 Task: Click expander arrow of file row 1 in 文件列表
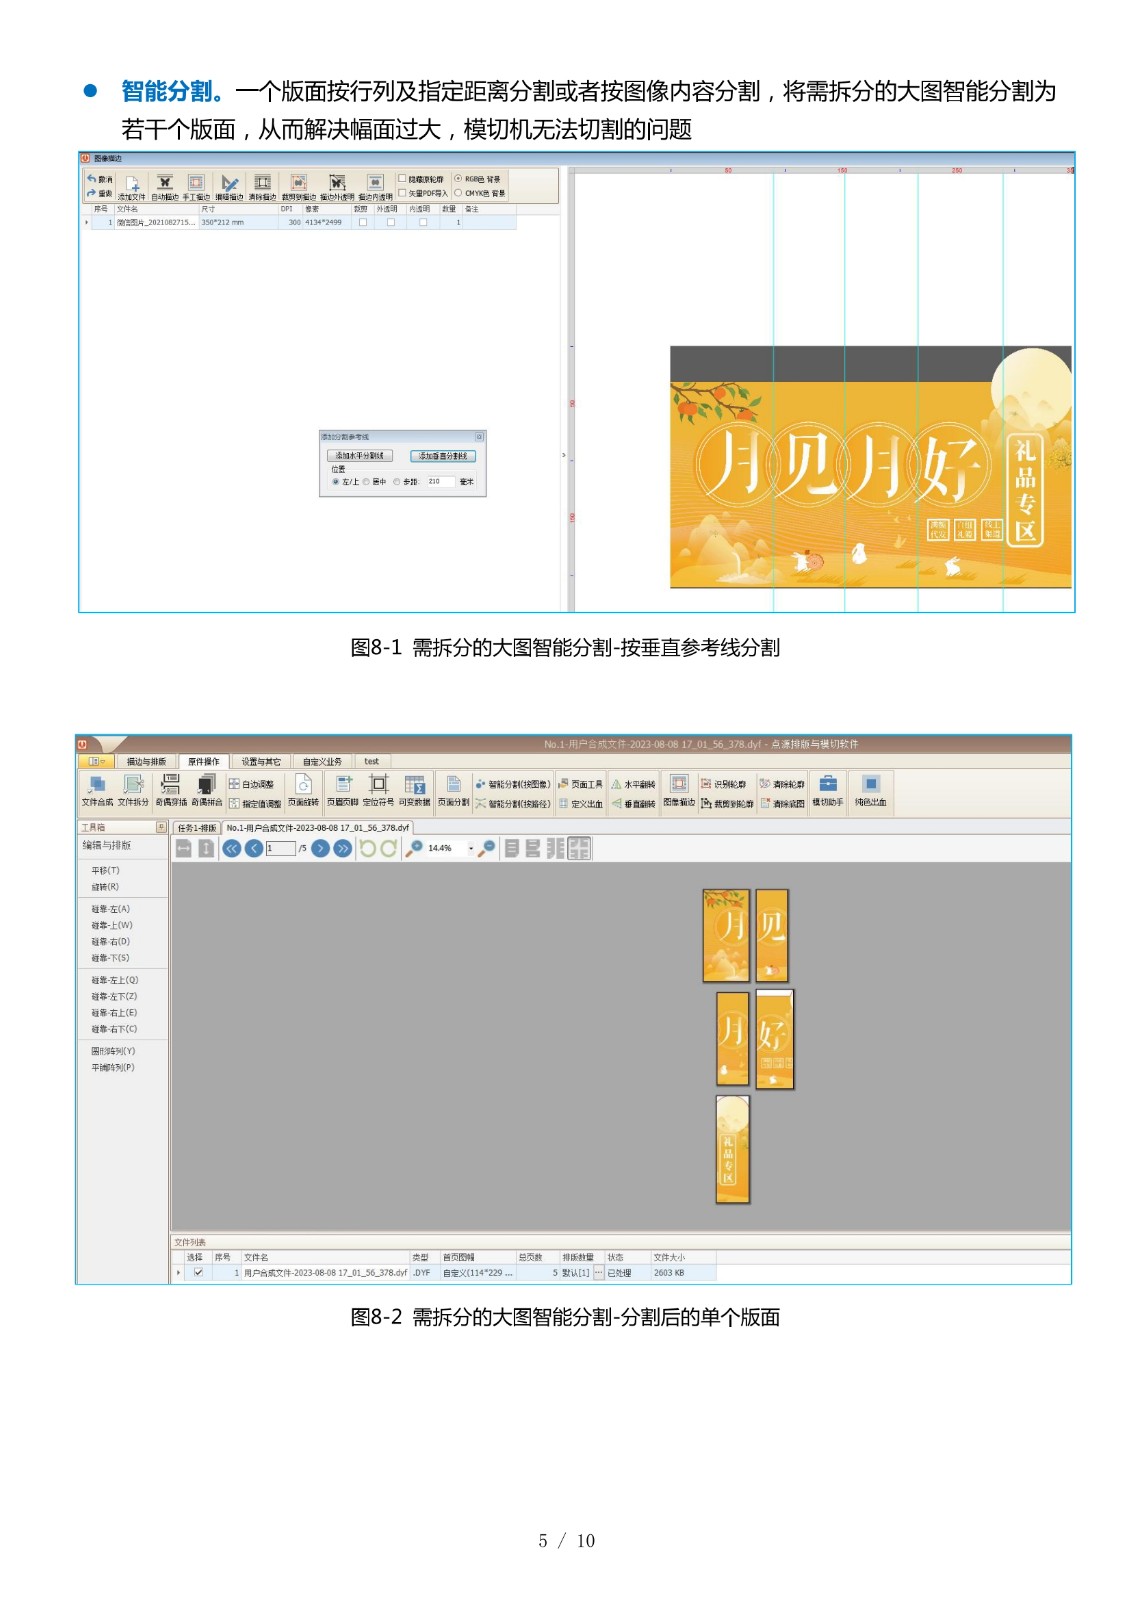(x=179, y=1273)
